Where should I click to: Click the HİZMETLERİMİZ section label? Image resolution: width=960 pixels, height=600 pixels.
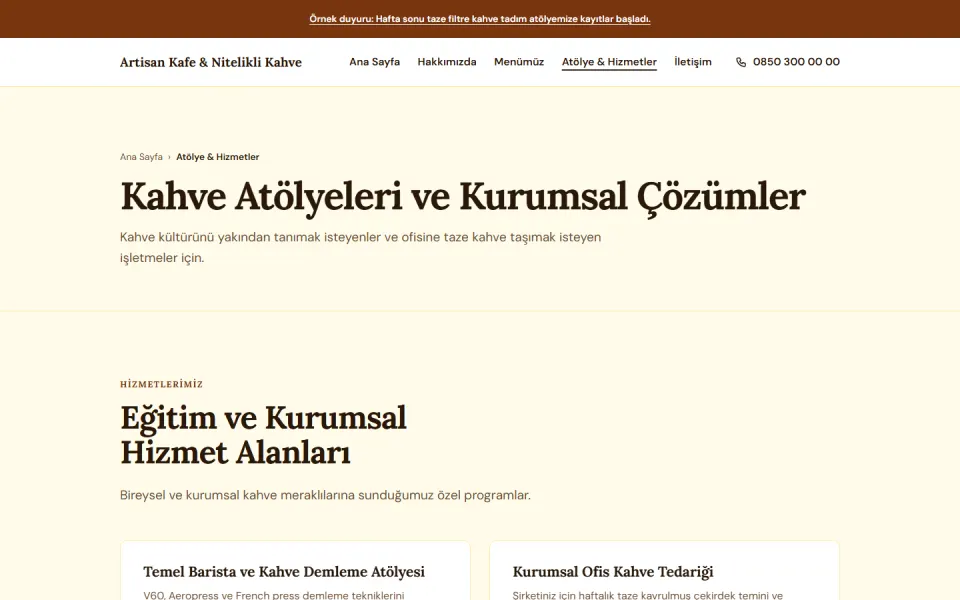coord(162,384)
